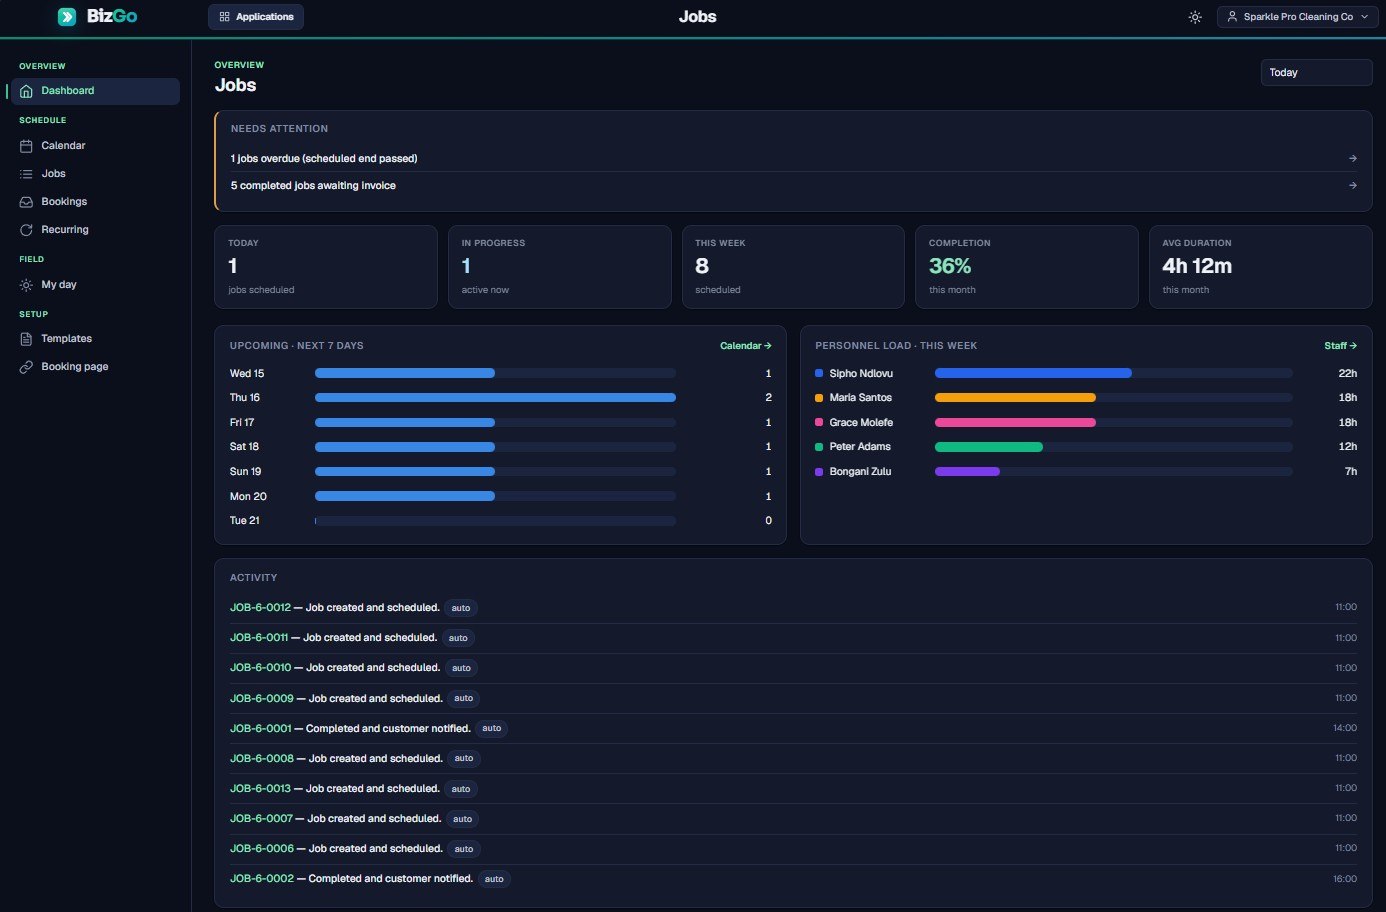The width and height of the screenshot is (1386, 912).
Task: Open the Bookings sidebar item
Action: [x=95, y=202]
